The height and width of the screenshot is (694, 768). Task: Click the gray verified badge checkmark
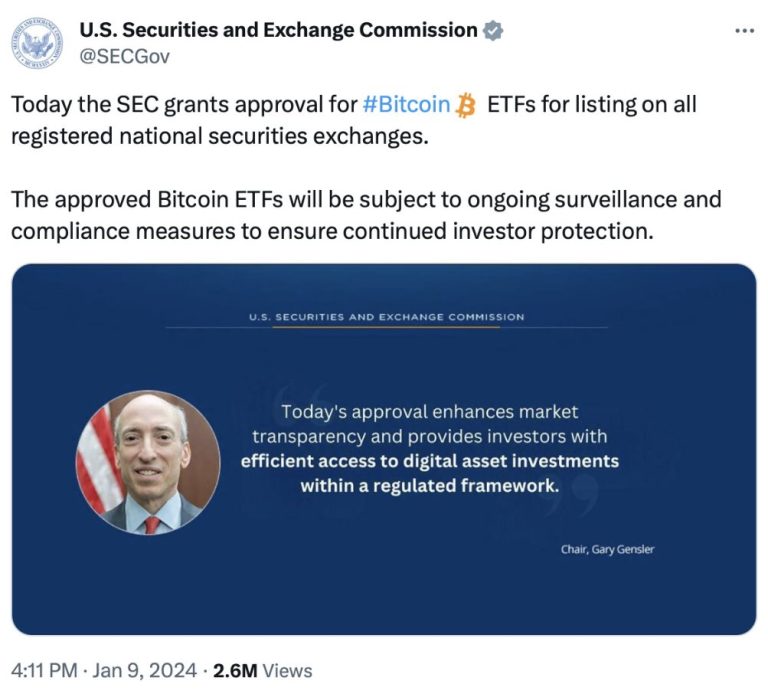tap(493, 30)
